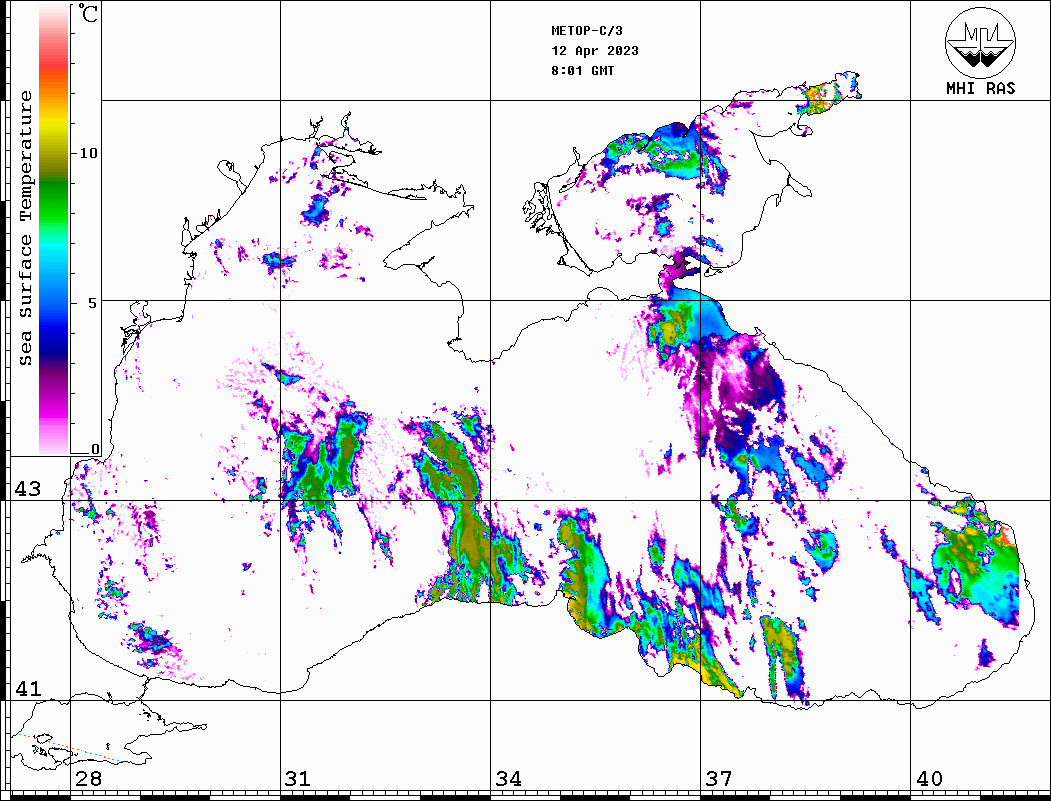Click the °C unit label

coord(89,15)
